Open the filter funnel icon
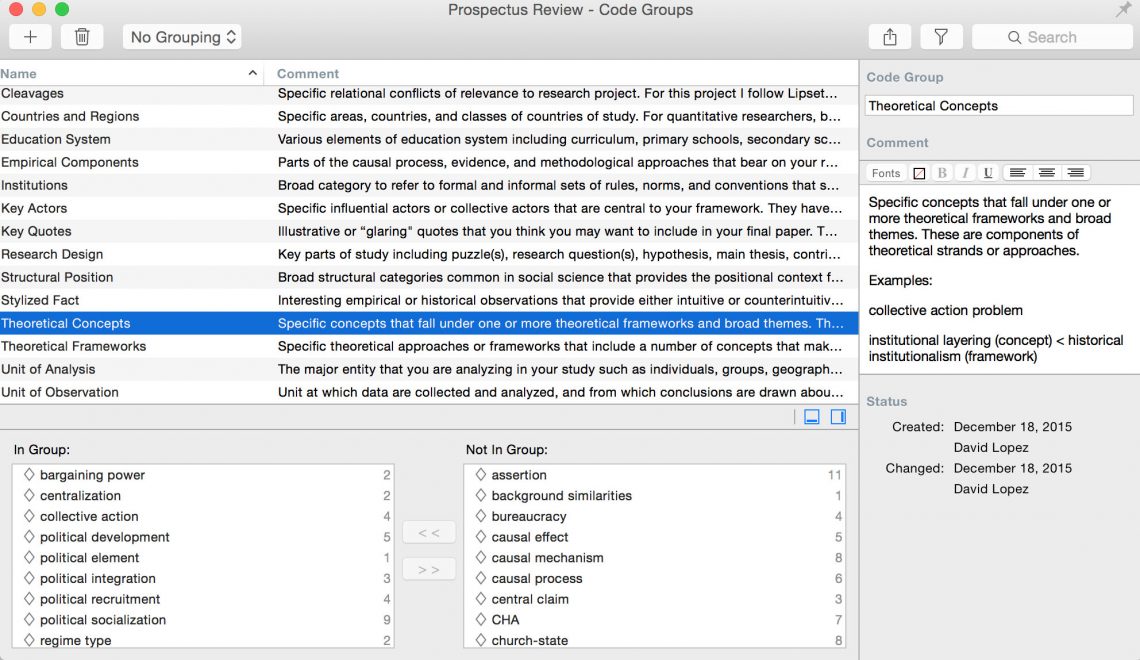This screenshot has height=660, width=1140. point(941,37)
